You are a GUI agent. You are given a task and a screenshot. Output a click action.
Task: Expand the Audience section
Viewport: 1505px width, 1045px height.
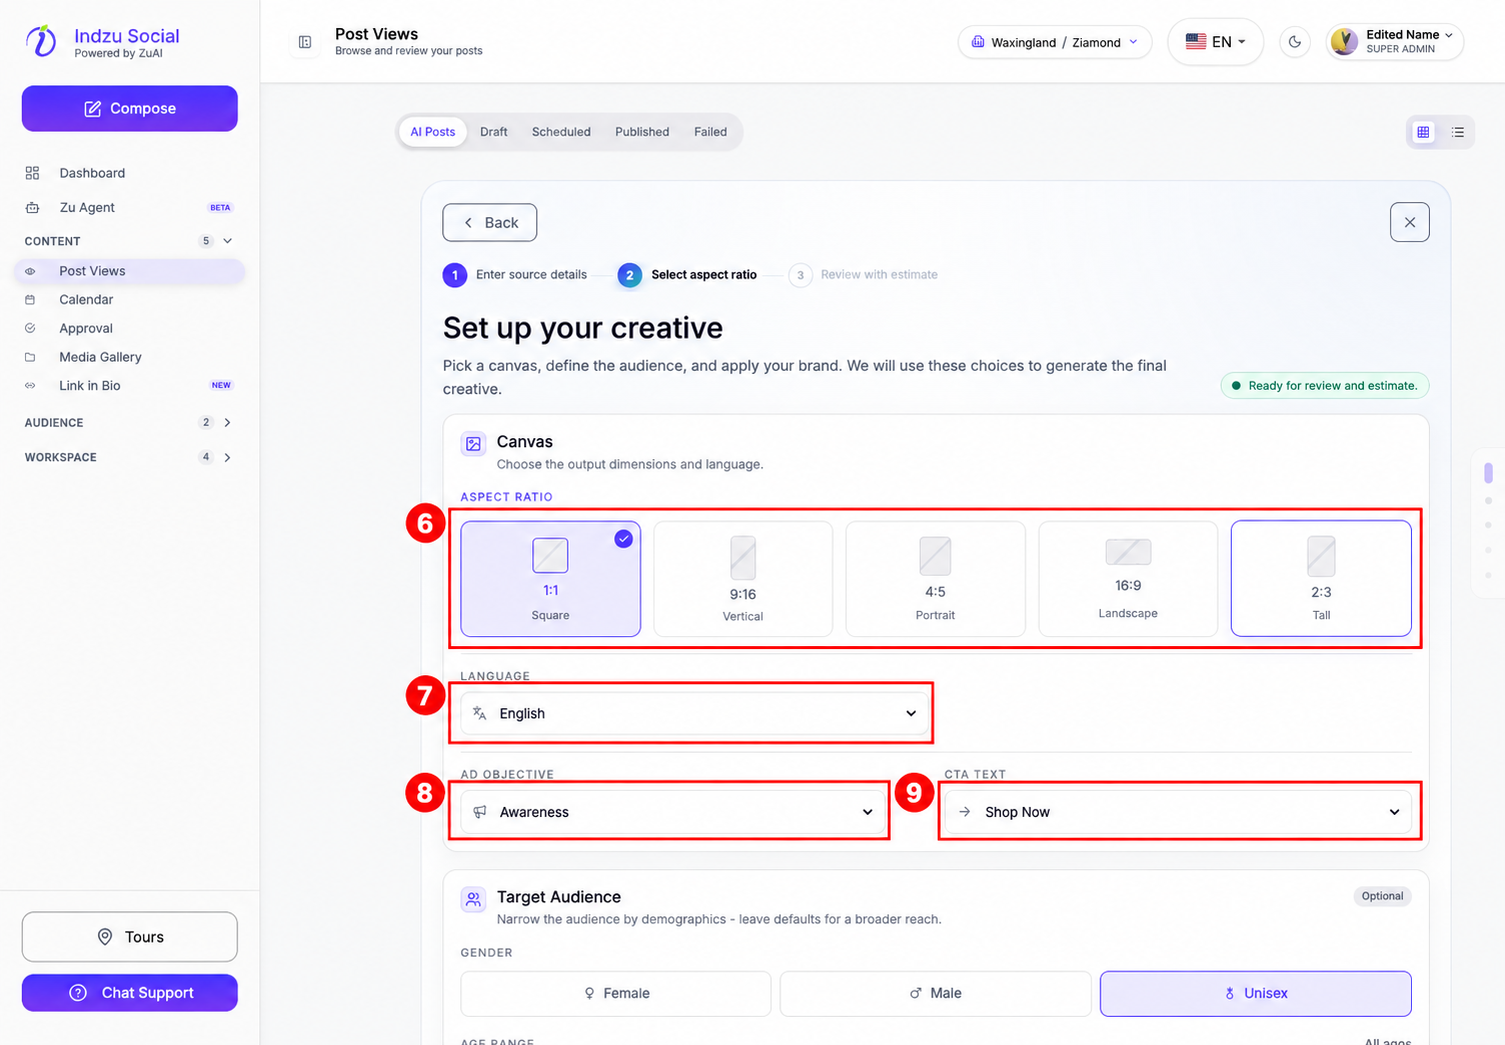point(228,423)
